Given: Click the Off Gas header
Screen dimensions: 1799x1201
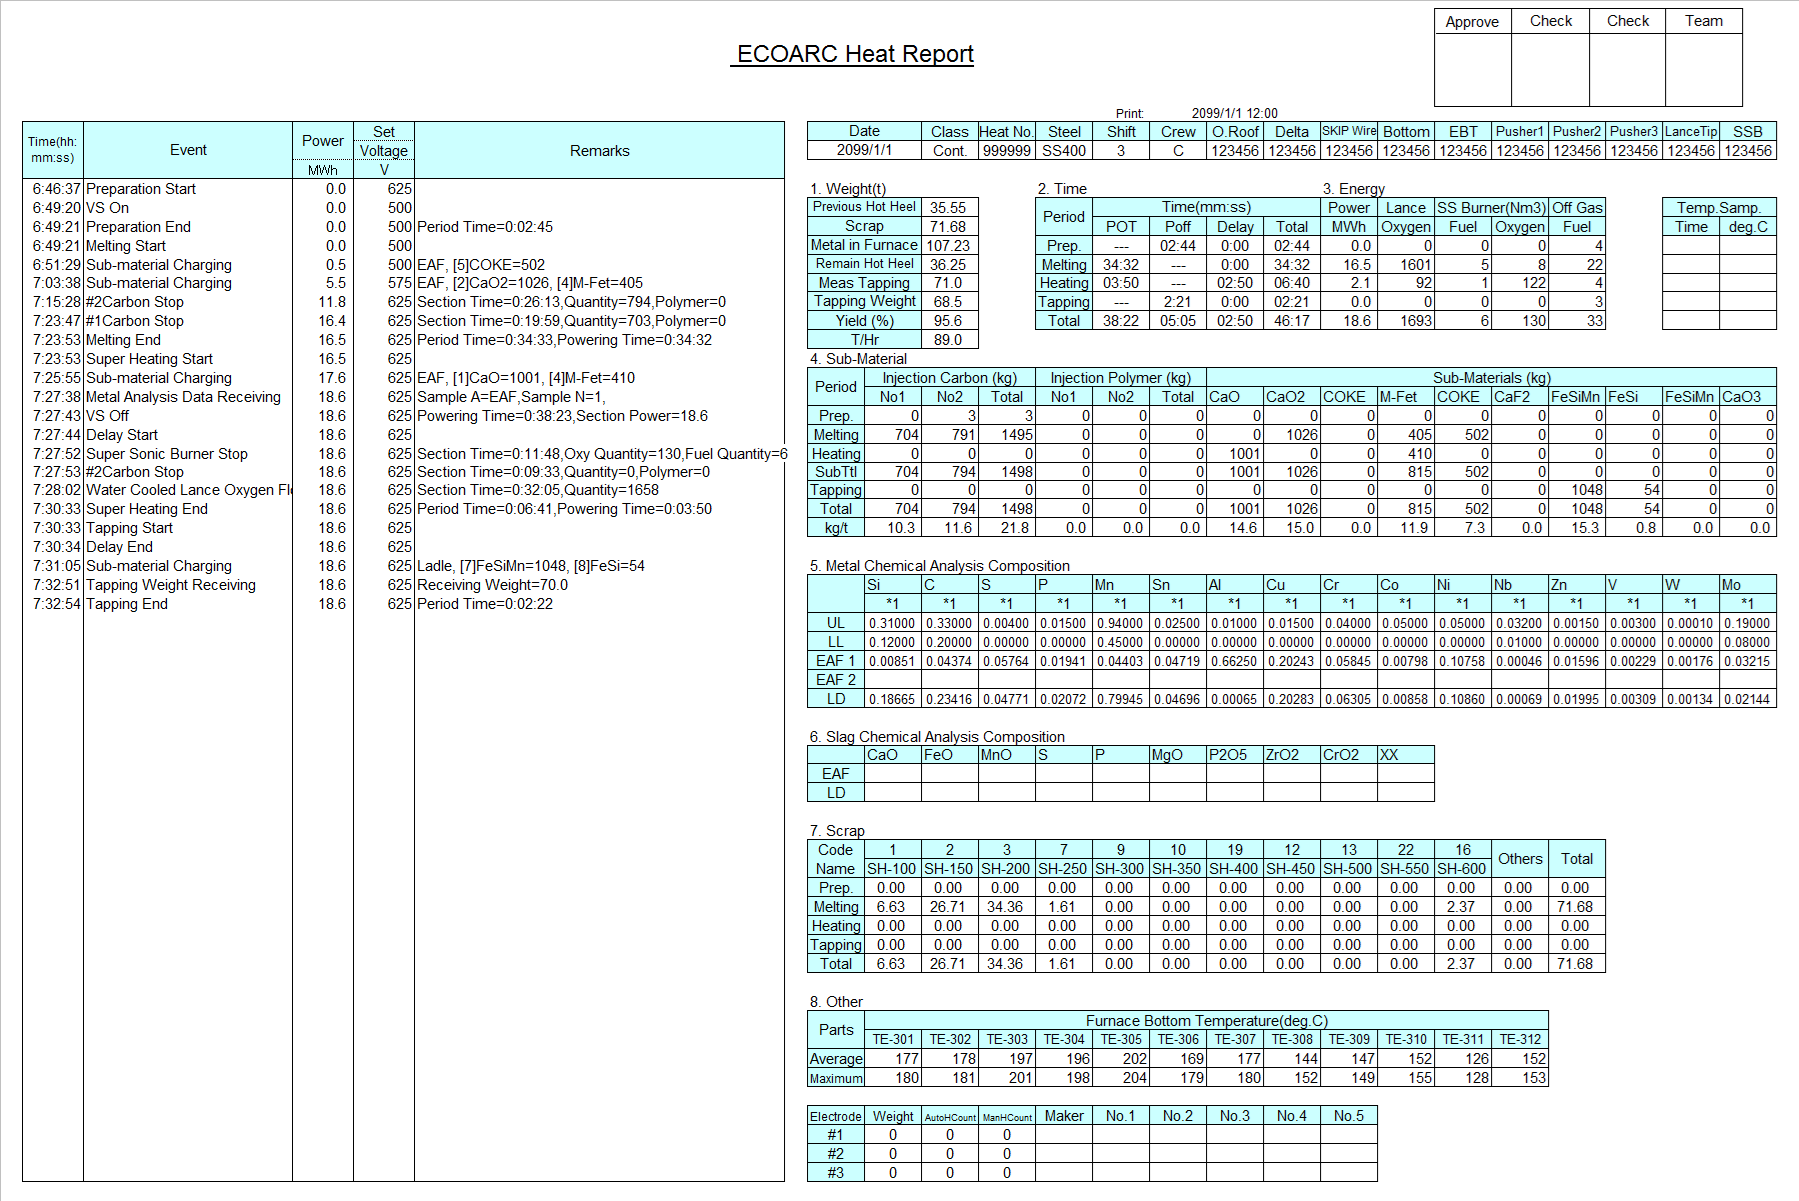Looking at the screenshot, I should [1577, 207].
